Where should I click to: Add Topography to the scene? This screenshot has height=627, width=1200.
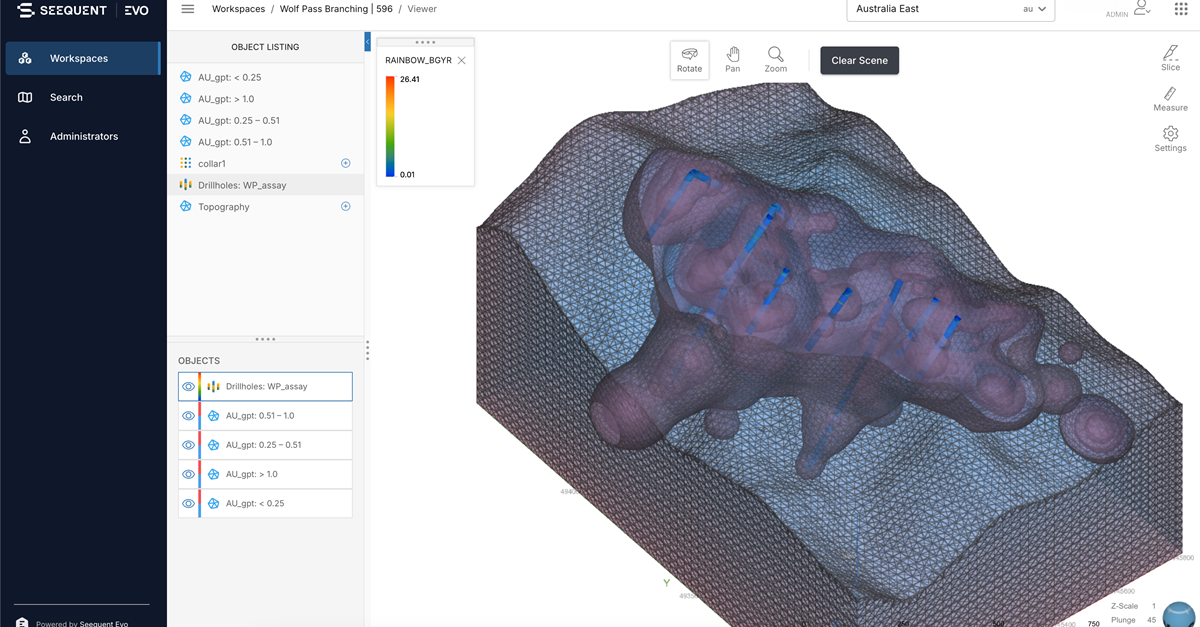coord(346,207)
